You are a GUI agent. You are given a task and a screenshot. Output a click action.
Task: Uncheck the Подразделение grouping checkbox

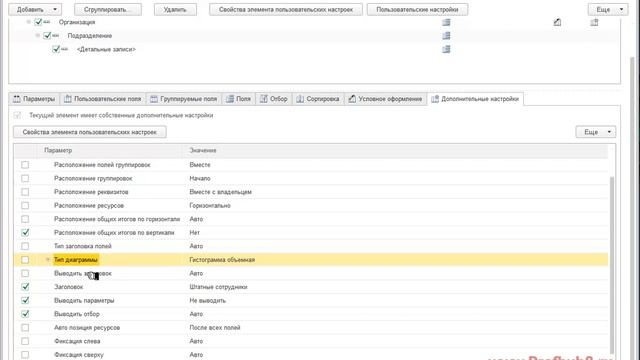(x=47, y=36)
